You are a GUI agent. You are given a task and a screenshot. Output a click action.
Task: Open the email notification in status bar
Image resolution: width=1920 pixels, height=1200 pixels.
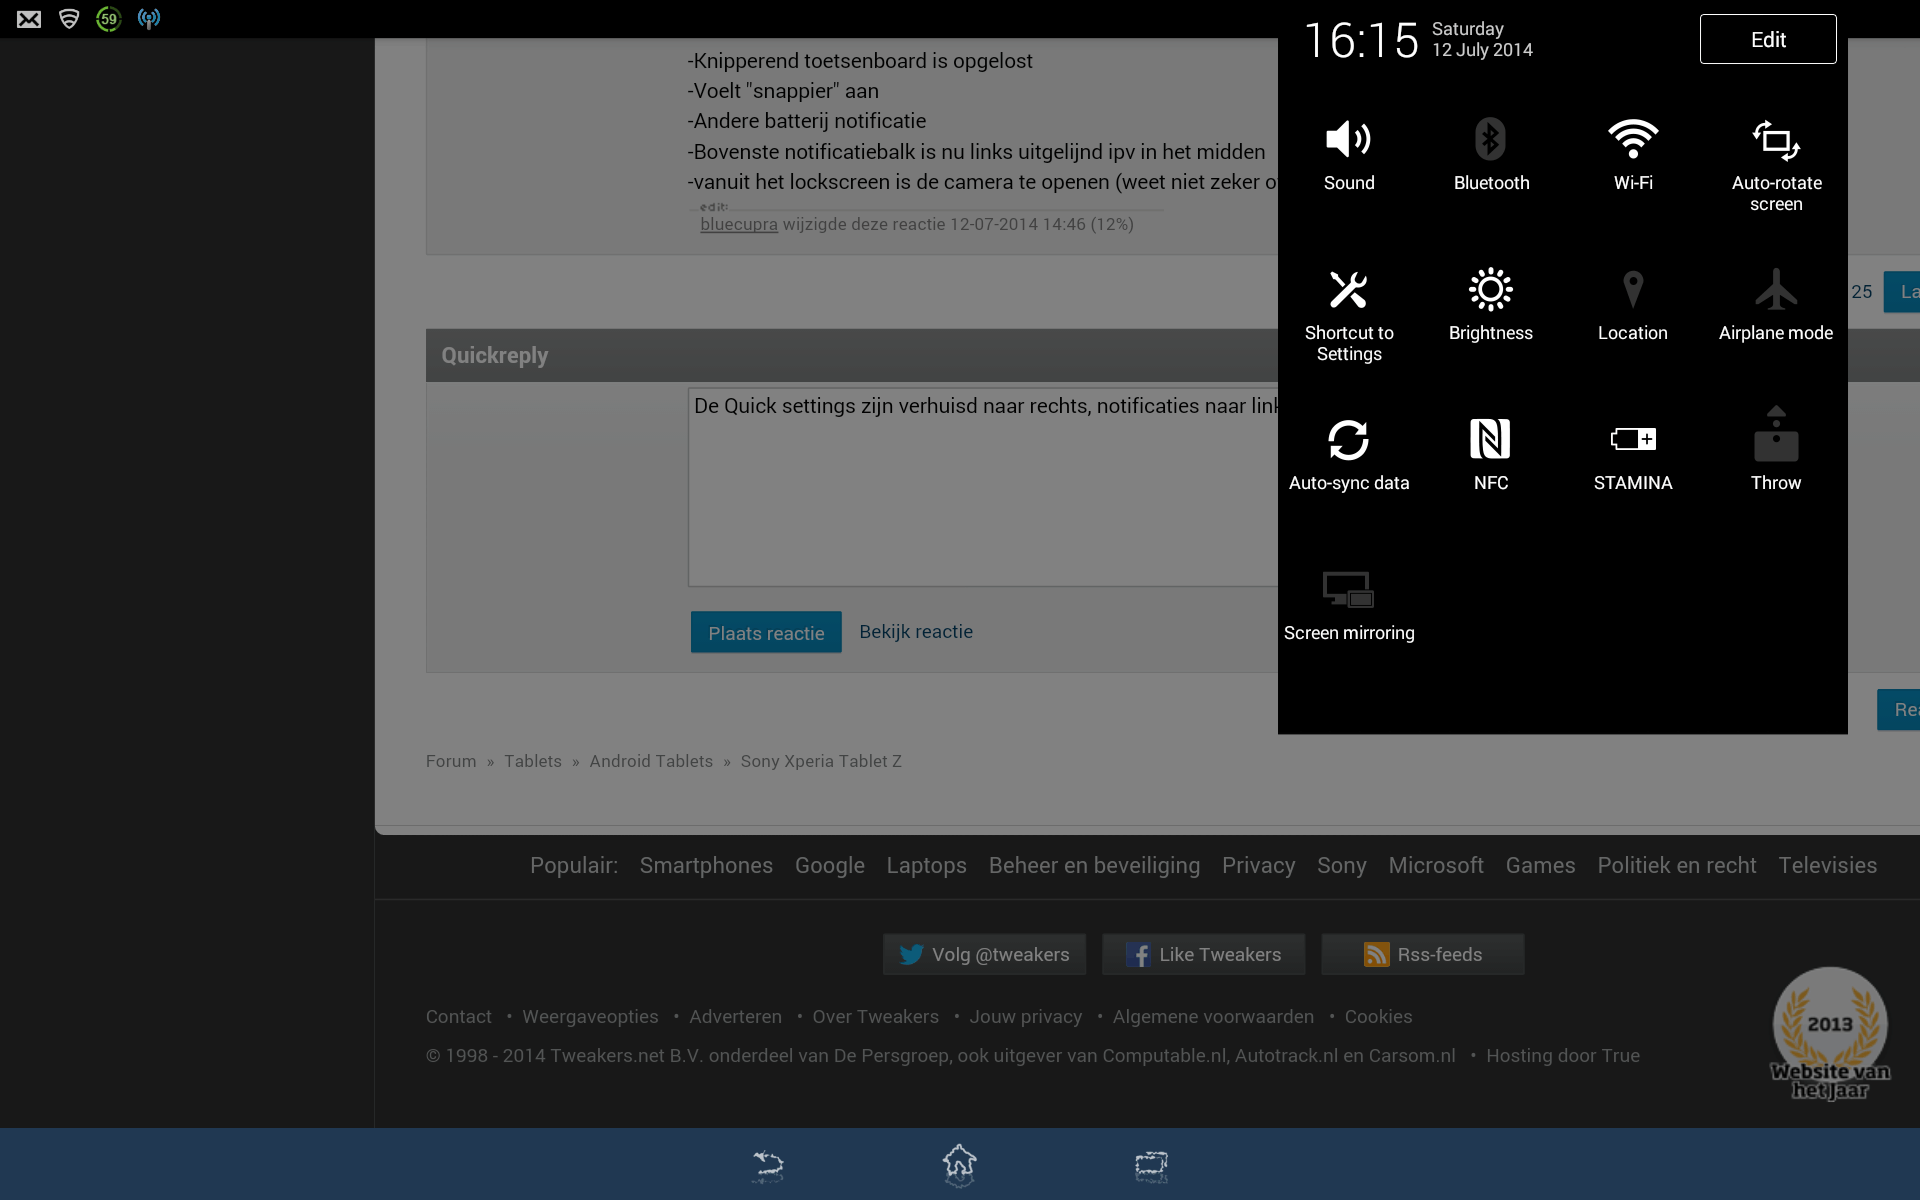(x=29, y=19)
